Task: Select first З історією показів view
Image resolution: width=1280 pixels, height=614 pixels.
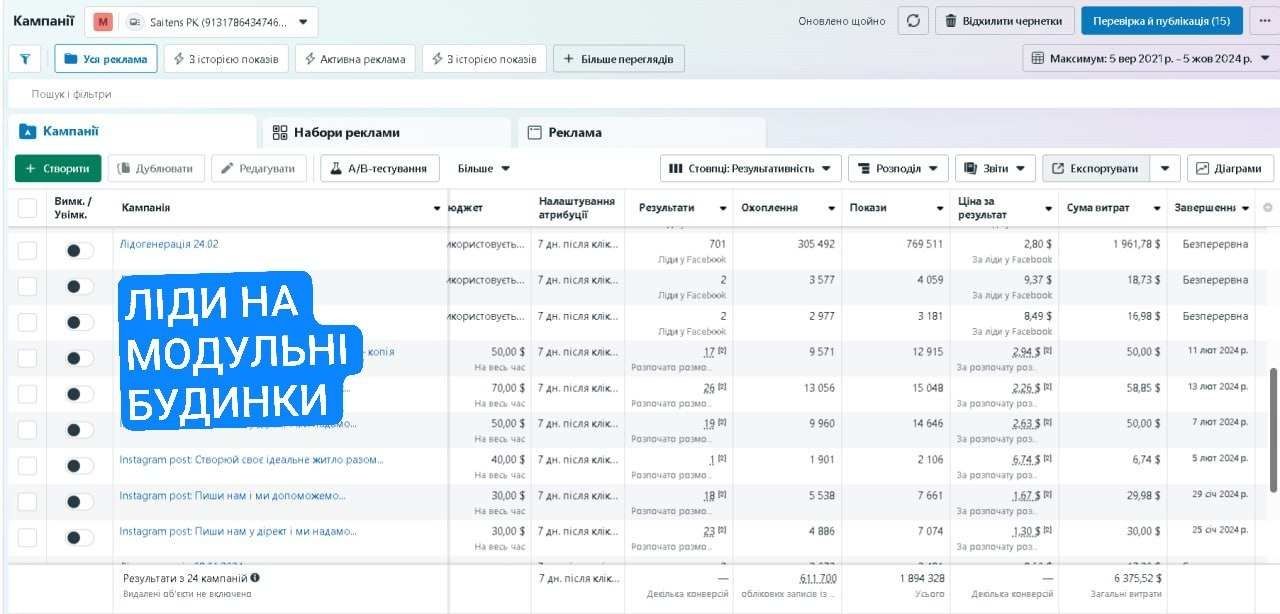Action: pos(227,59)
